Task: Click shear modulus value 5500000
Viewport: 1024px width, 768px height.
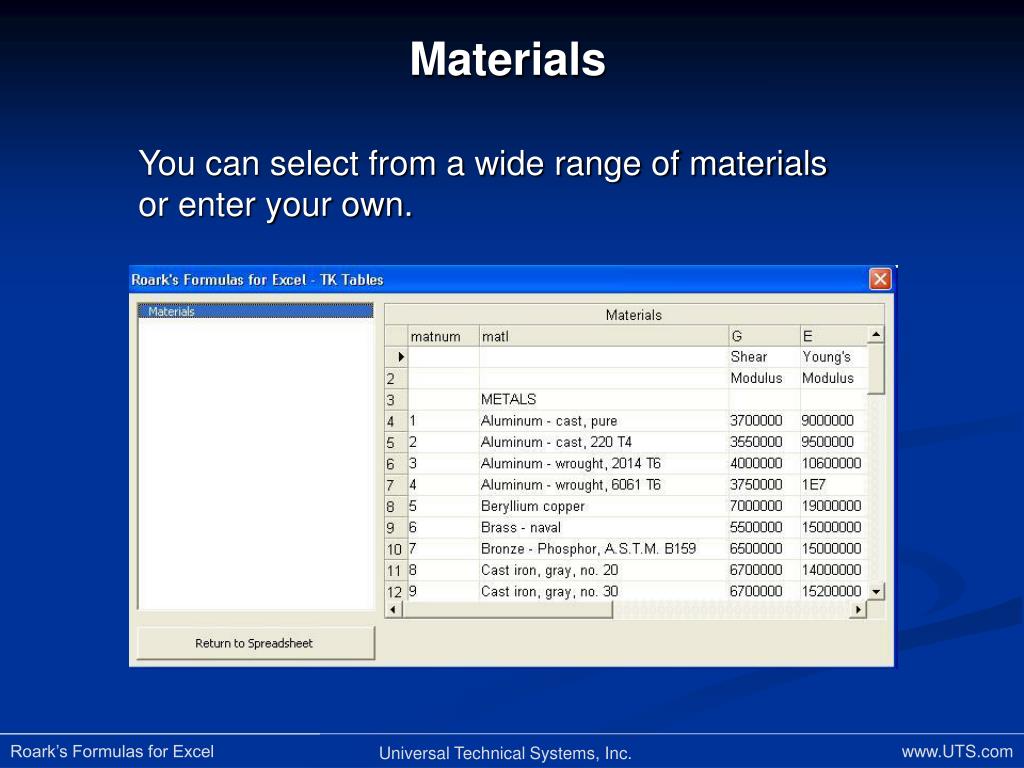Action: click(x=764, y=527)
